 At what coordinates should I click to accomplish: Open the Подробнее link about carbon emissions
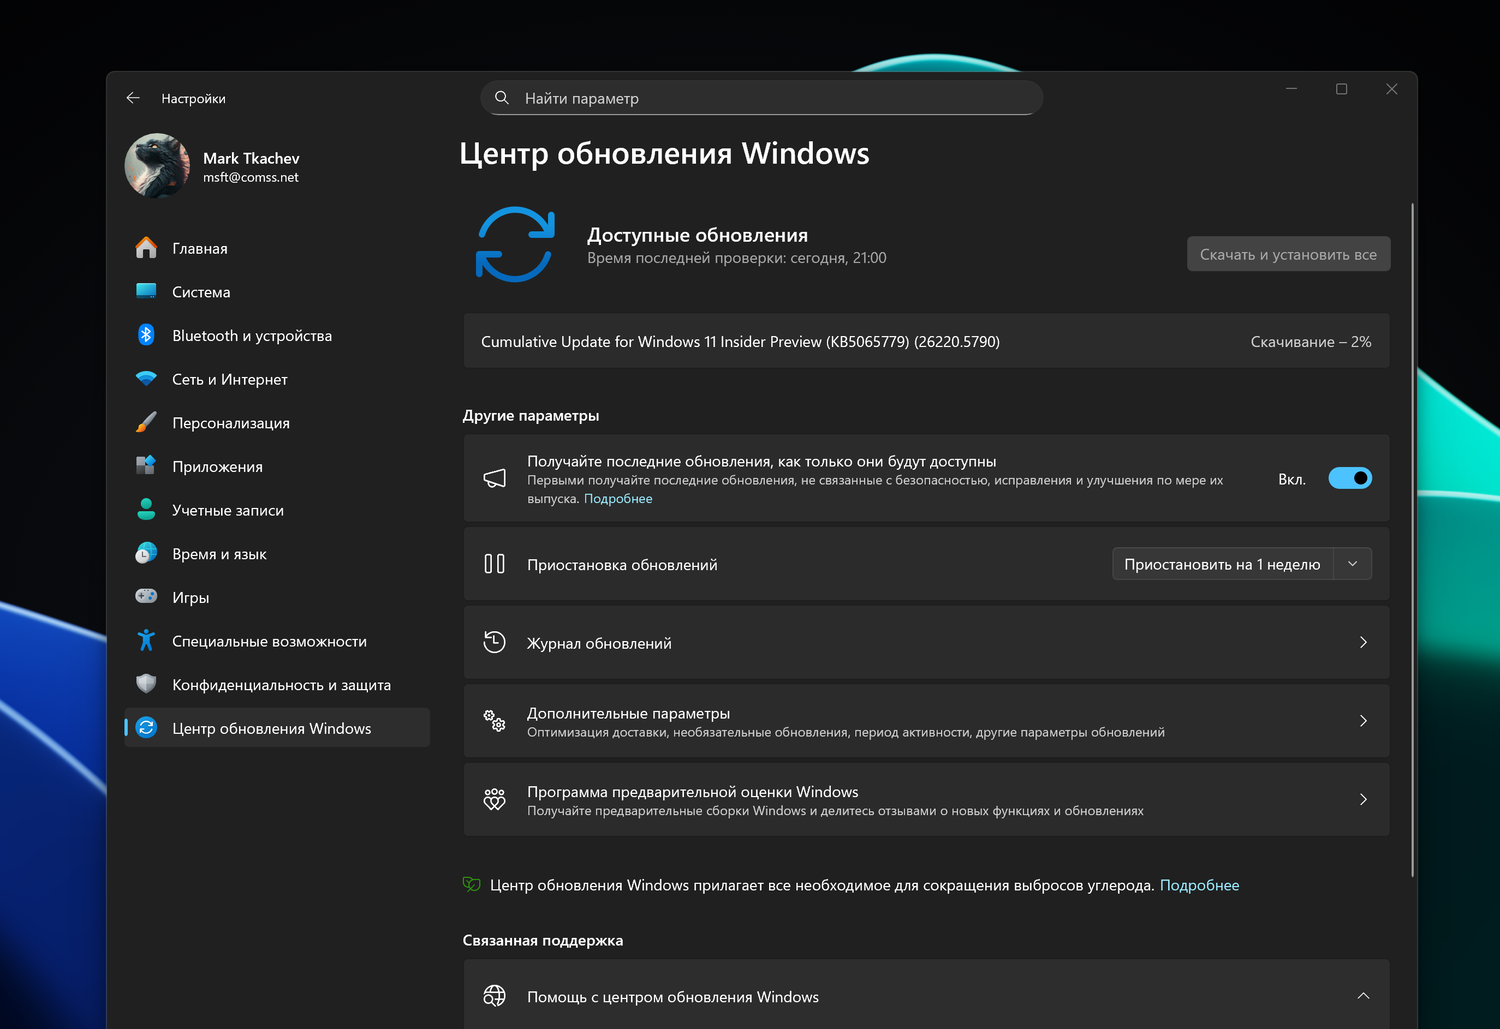coord(1199,885)
